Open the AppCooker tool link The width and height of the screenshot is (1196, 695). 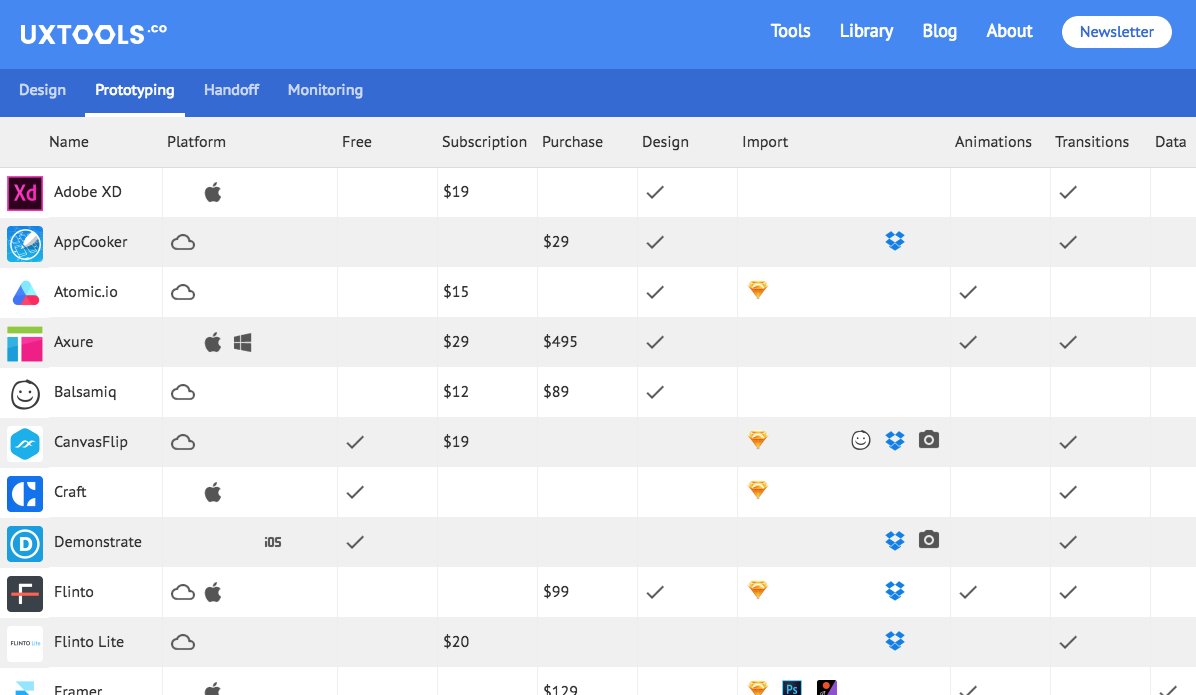pyautogui.click(x=90, y=243)
